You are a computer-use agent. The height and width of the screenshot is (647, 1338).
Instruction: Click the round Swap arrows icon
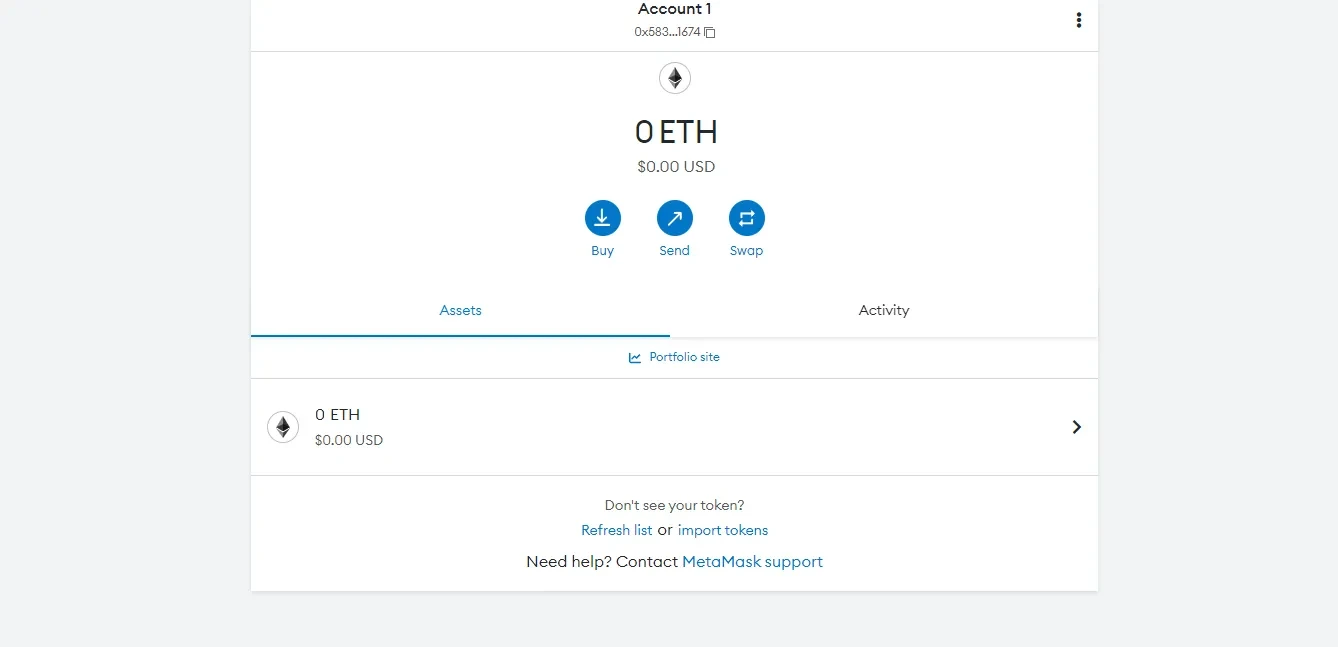[746, 218]
